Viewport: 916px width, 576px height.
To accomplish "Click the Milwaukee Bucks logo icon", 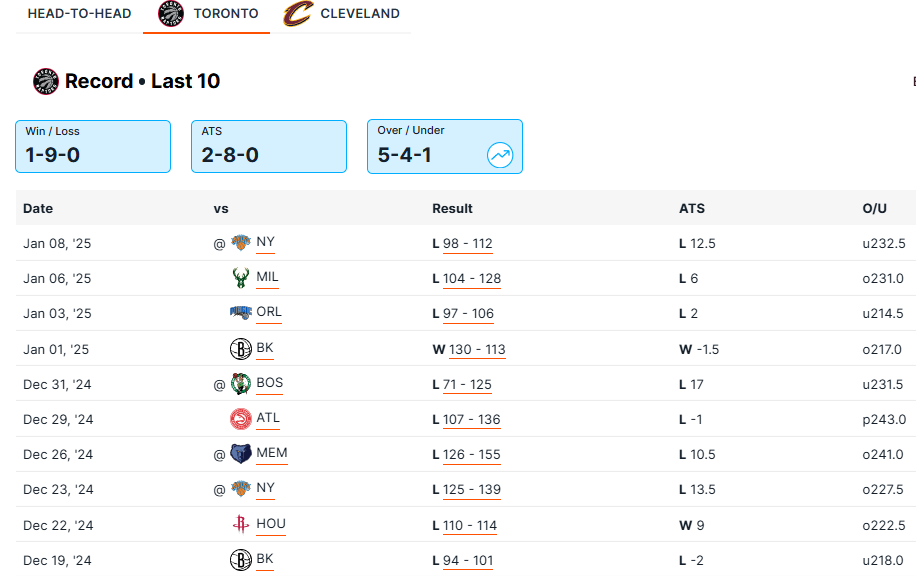I will pos(240,278).
